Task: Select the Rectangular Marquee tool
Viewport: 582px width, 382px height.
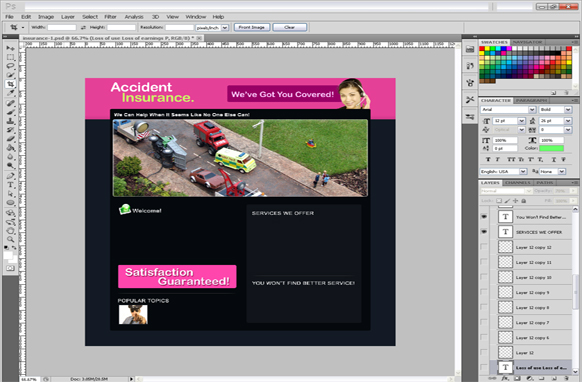Action: point(10,57)
